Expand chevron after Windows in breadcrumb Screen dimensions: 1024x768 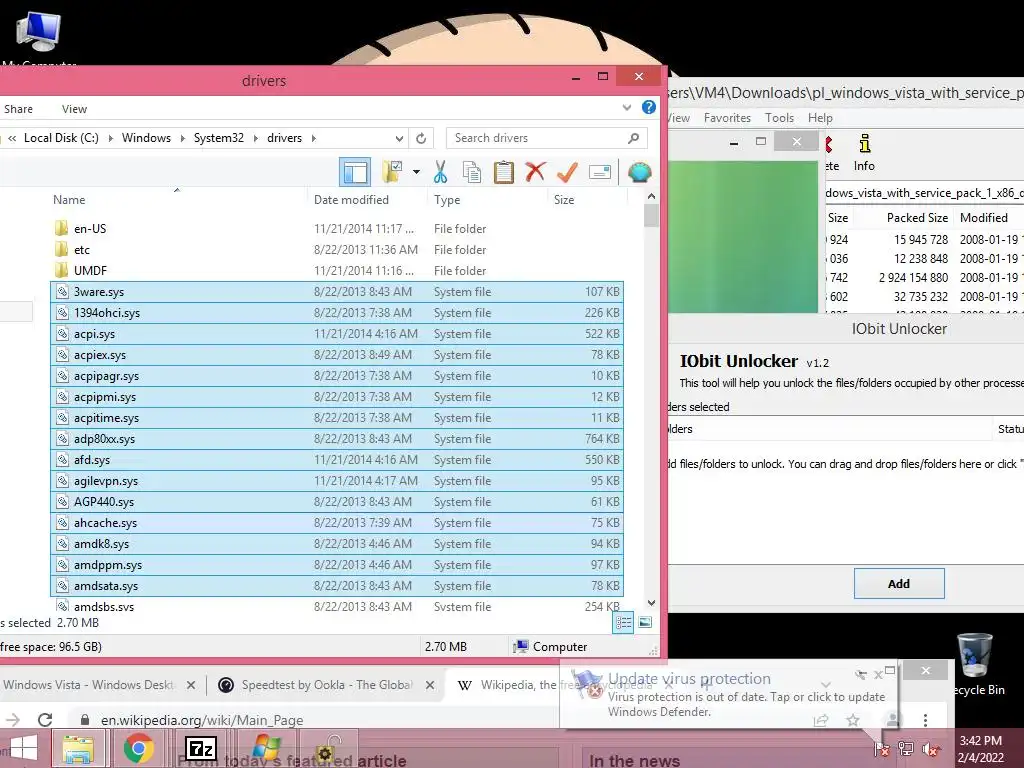(182, 138)
